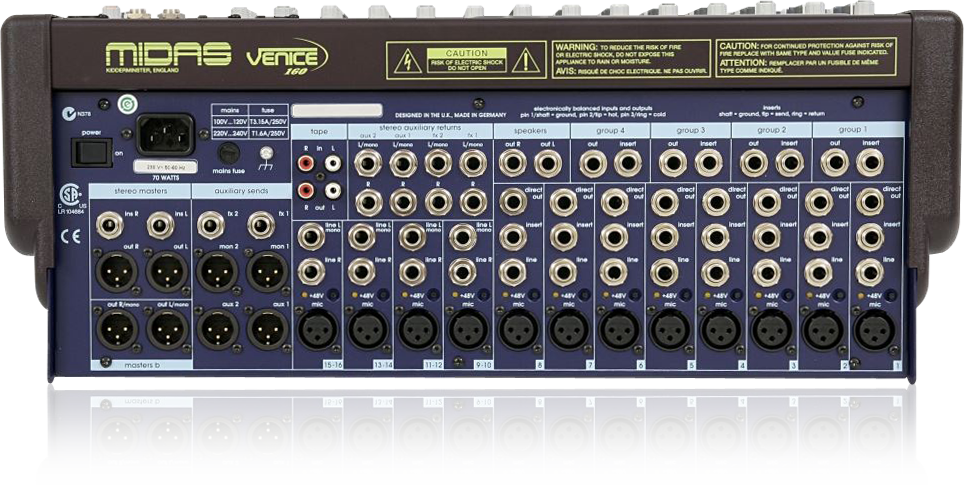This screenshot has width=964, height=485.
Task: Select the aux 1 send XLR output
Action: [268, 329]
